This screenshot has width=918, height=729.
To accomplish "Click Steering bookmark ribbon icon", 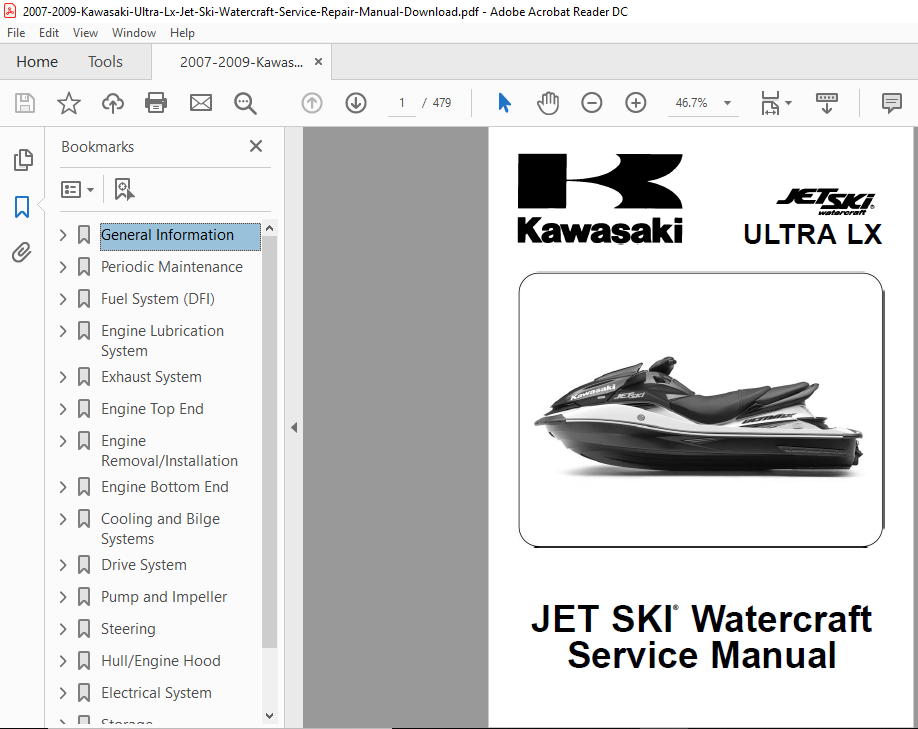I will click(x=84, y=629).
